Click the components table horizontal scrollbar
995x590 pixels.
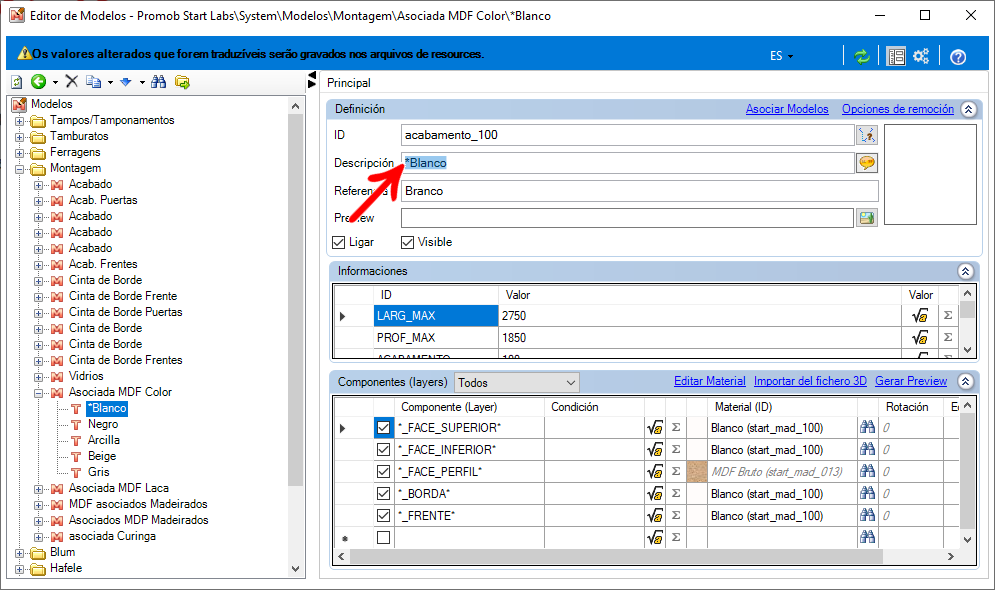click(616, 556)
